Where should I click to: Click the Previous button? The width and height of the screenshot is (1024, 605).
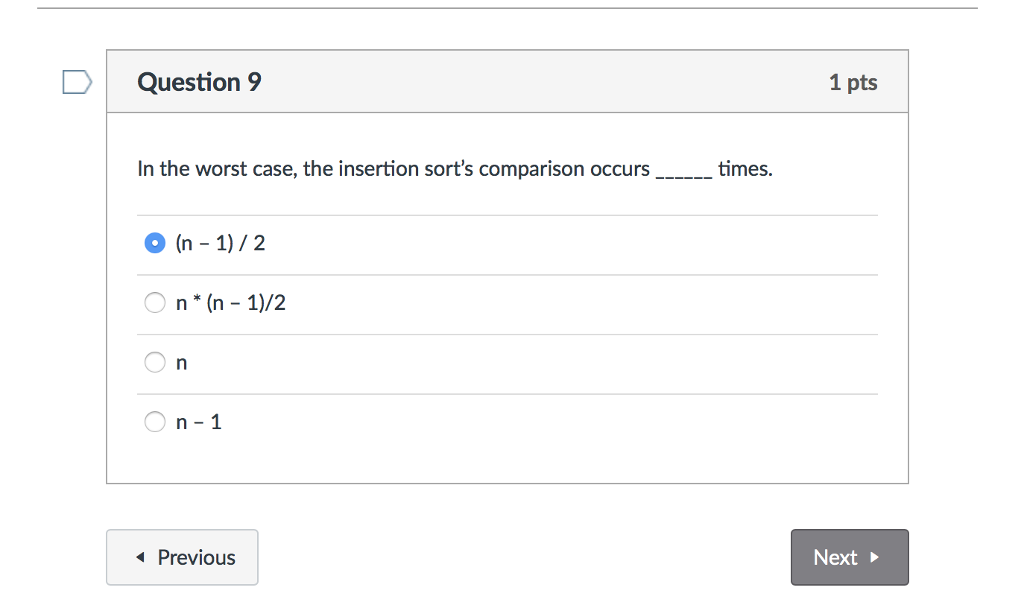tap(182, 557)
